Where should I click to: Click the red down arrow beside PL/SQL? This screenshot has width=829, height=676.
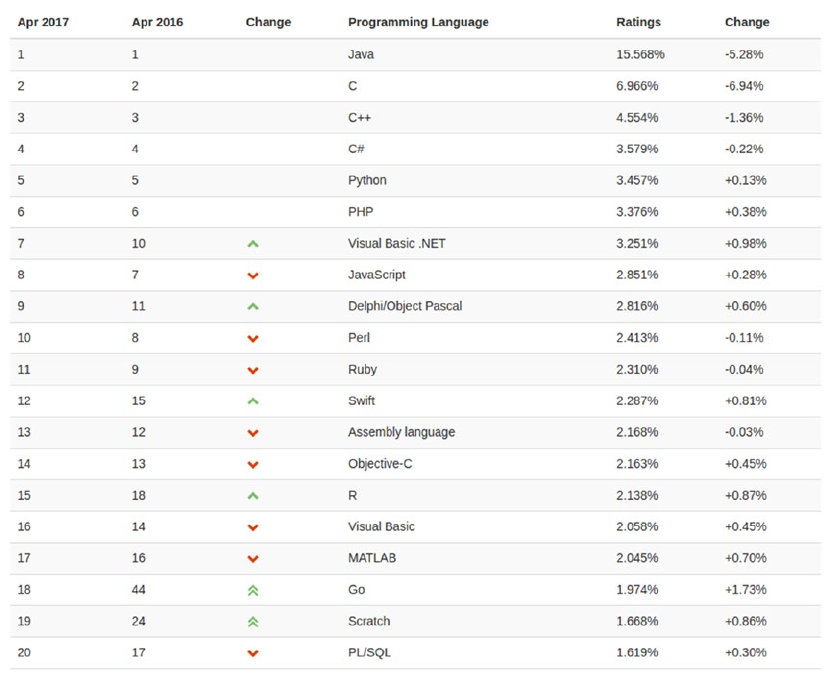coord(253,653)
